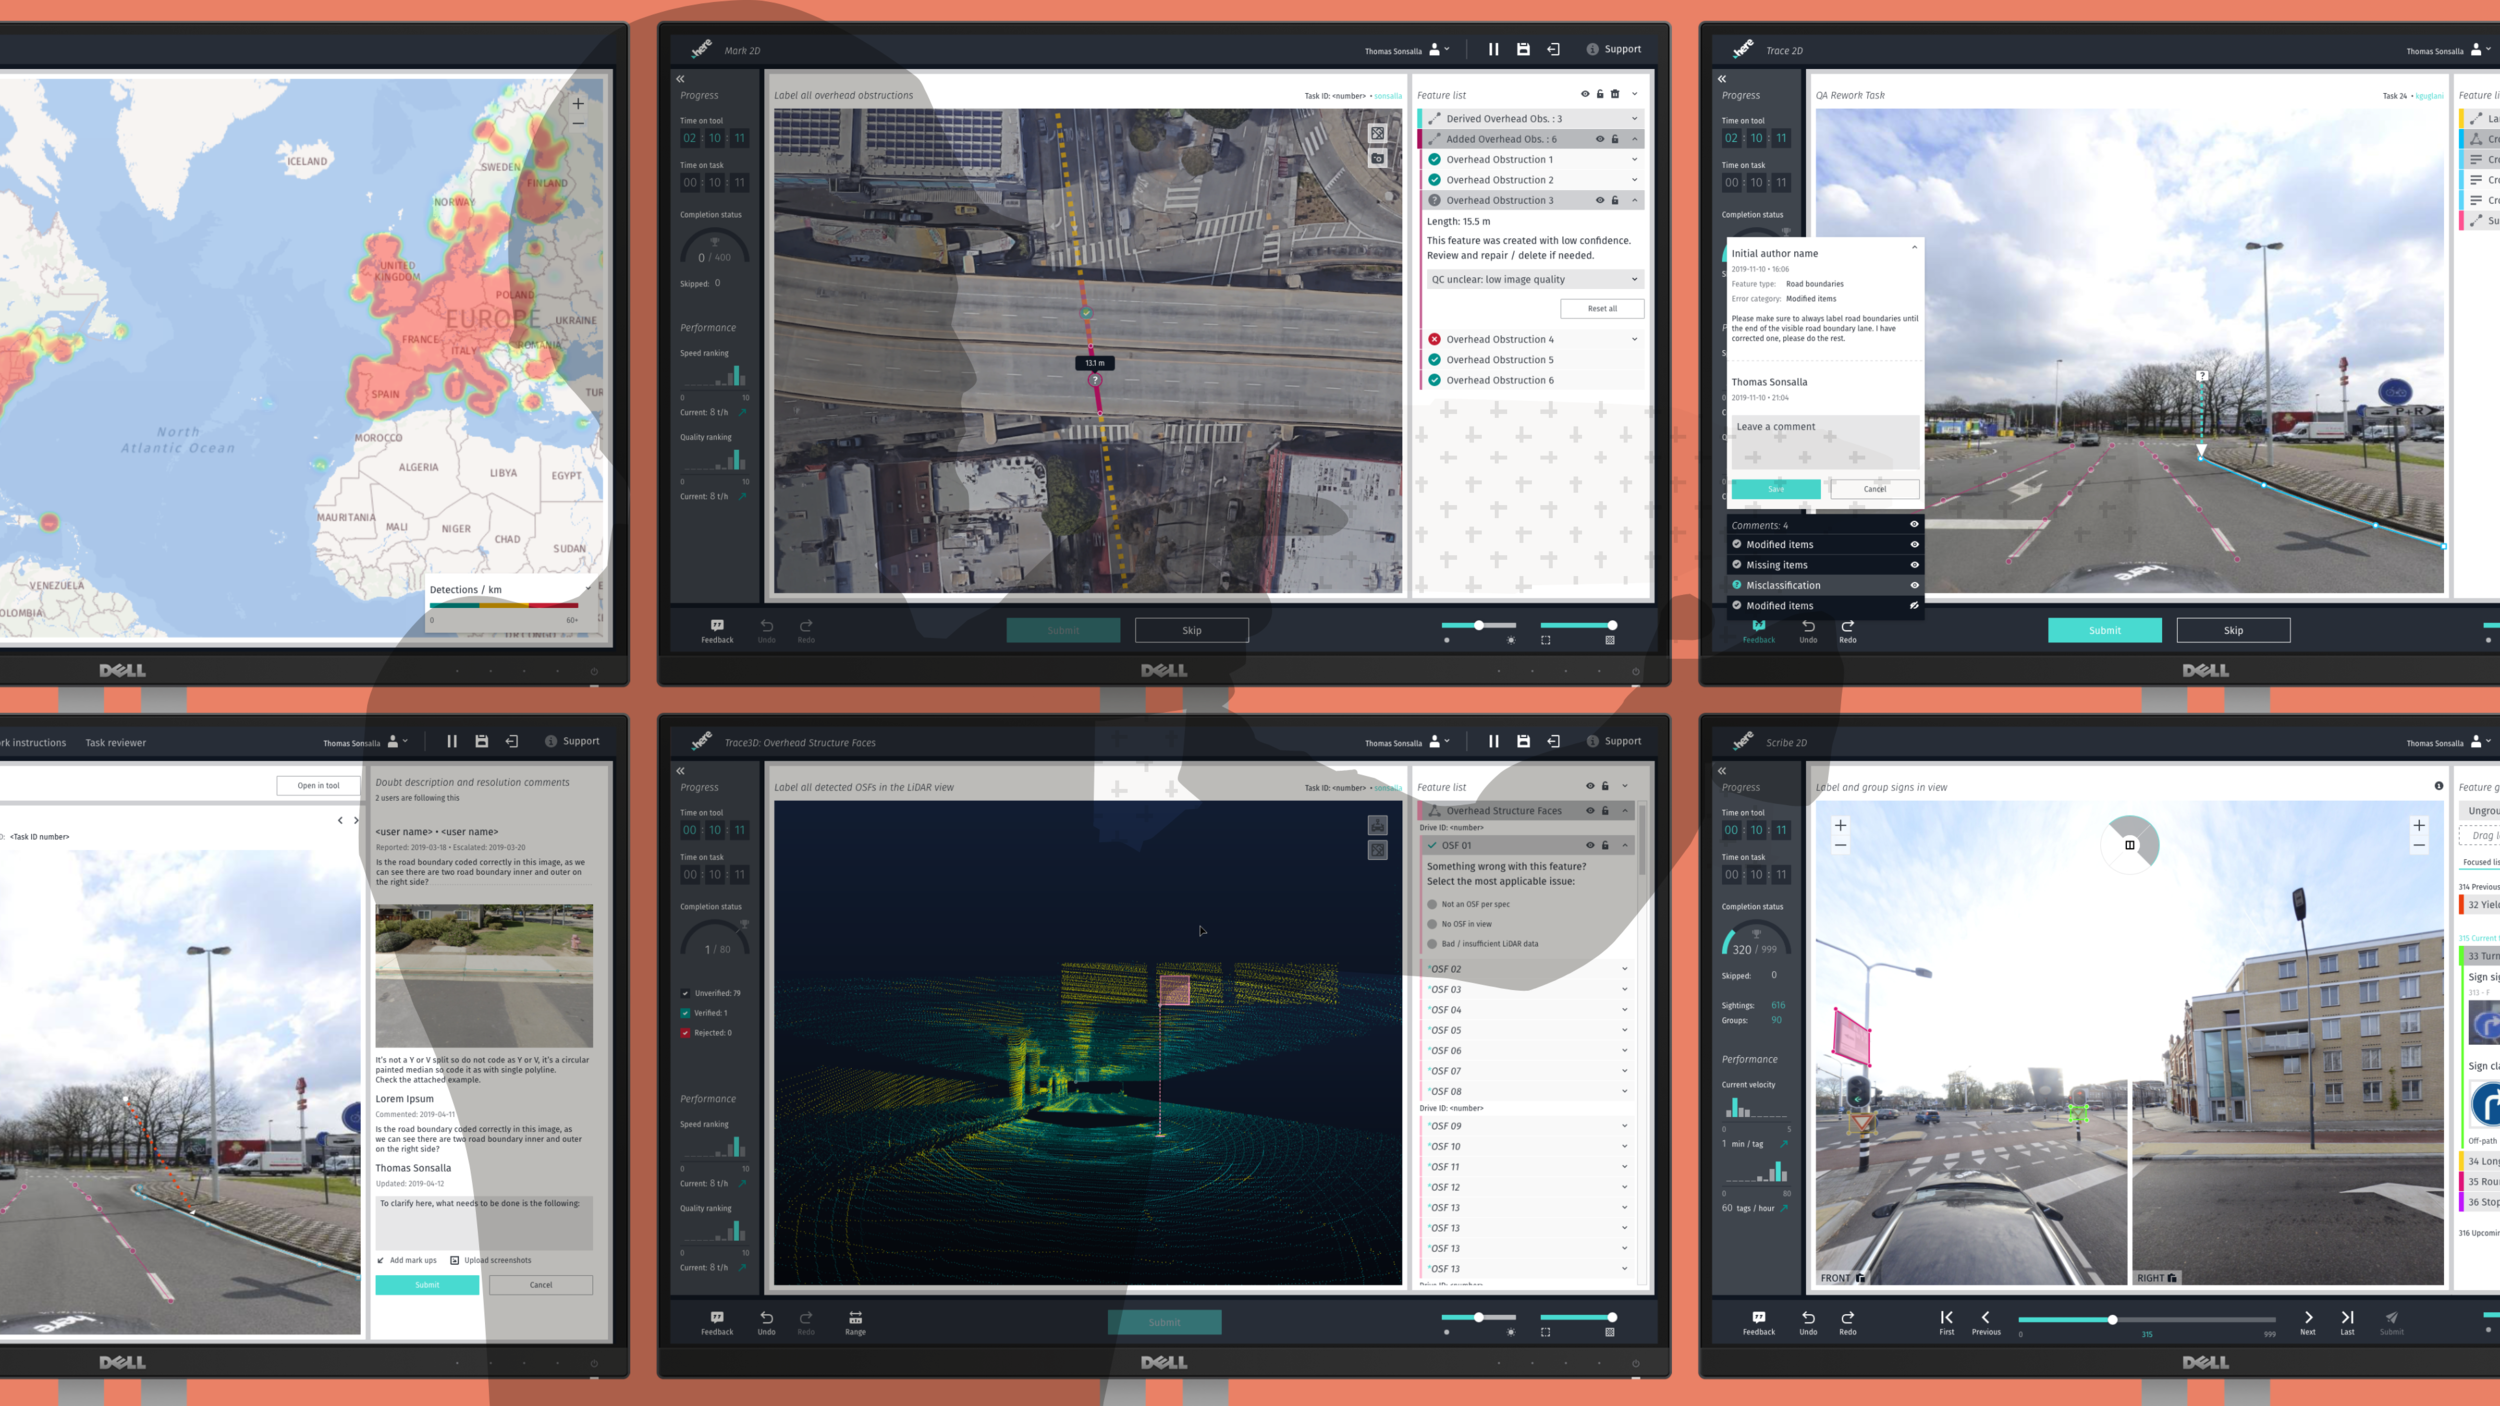Screen dimensions: 2500x1406
Task: Go to Next frame in Scribe 2D
Action: (x=2307, y=1322)
